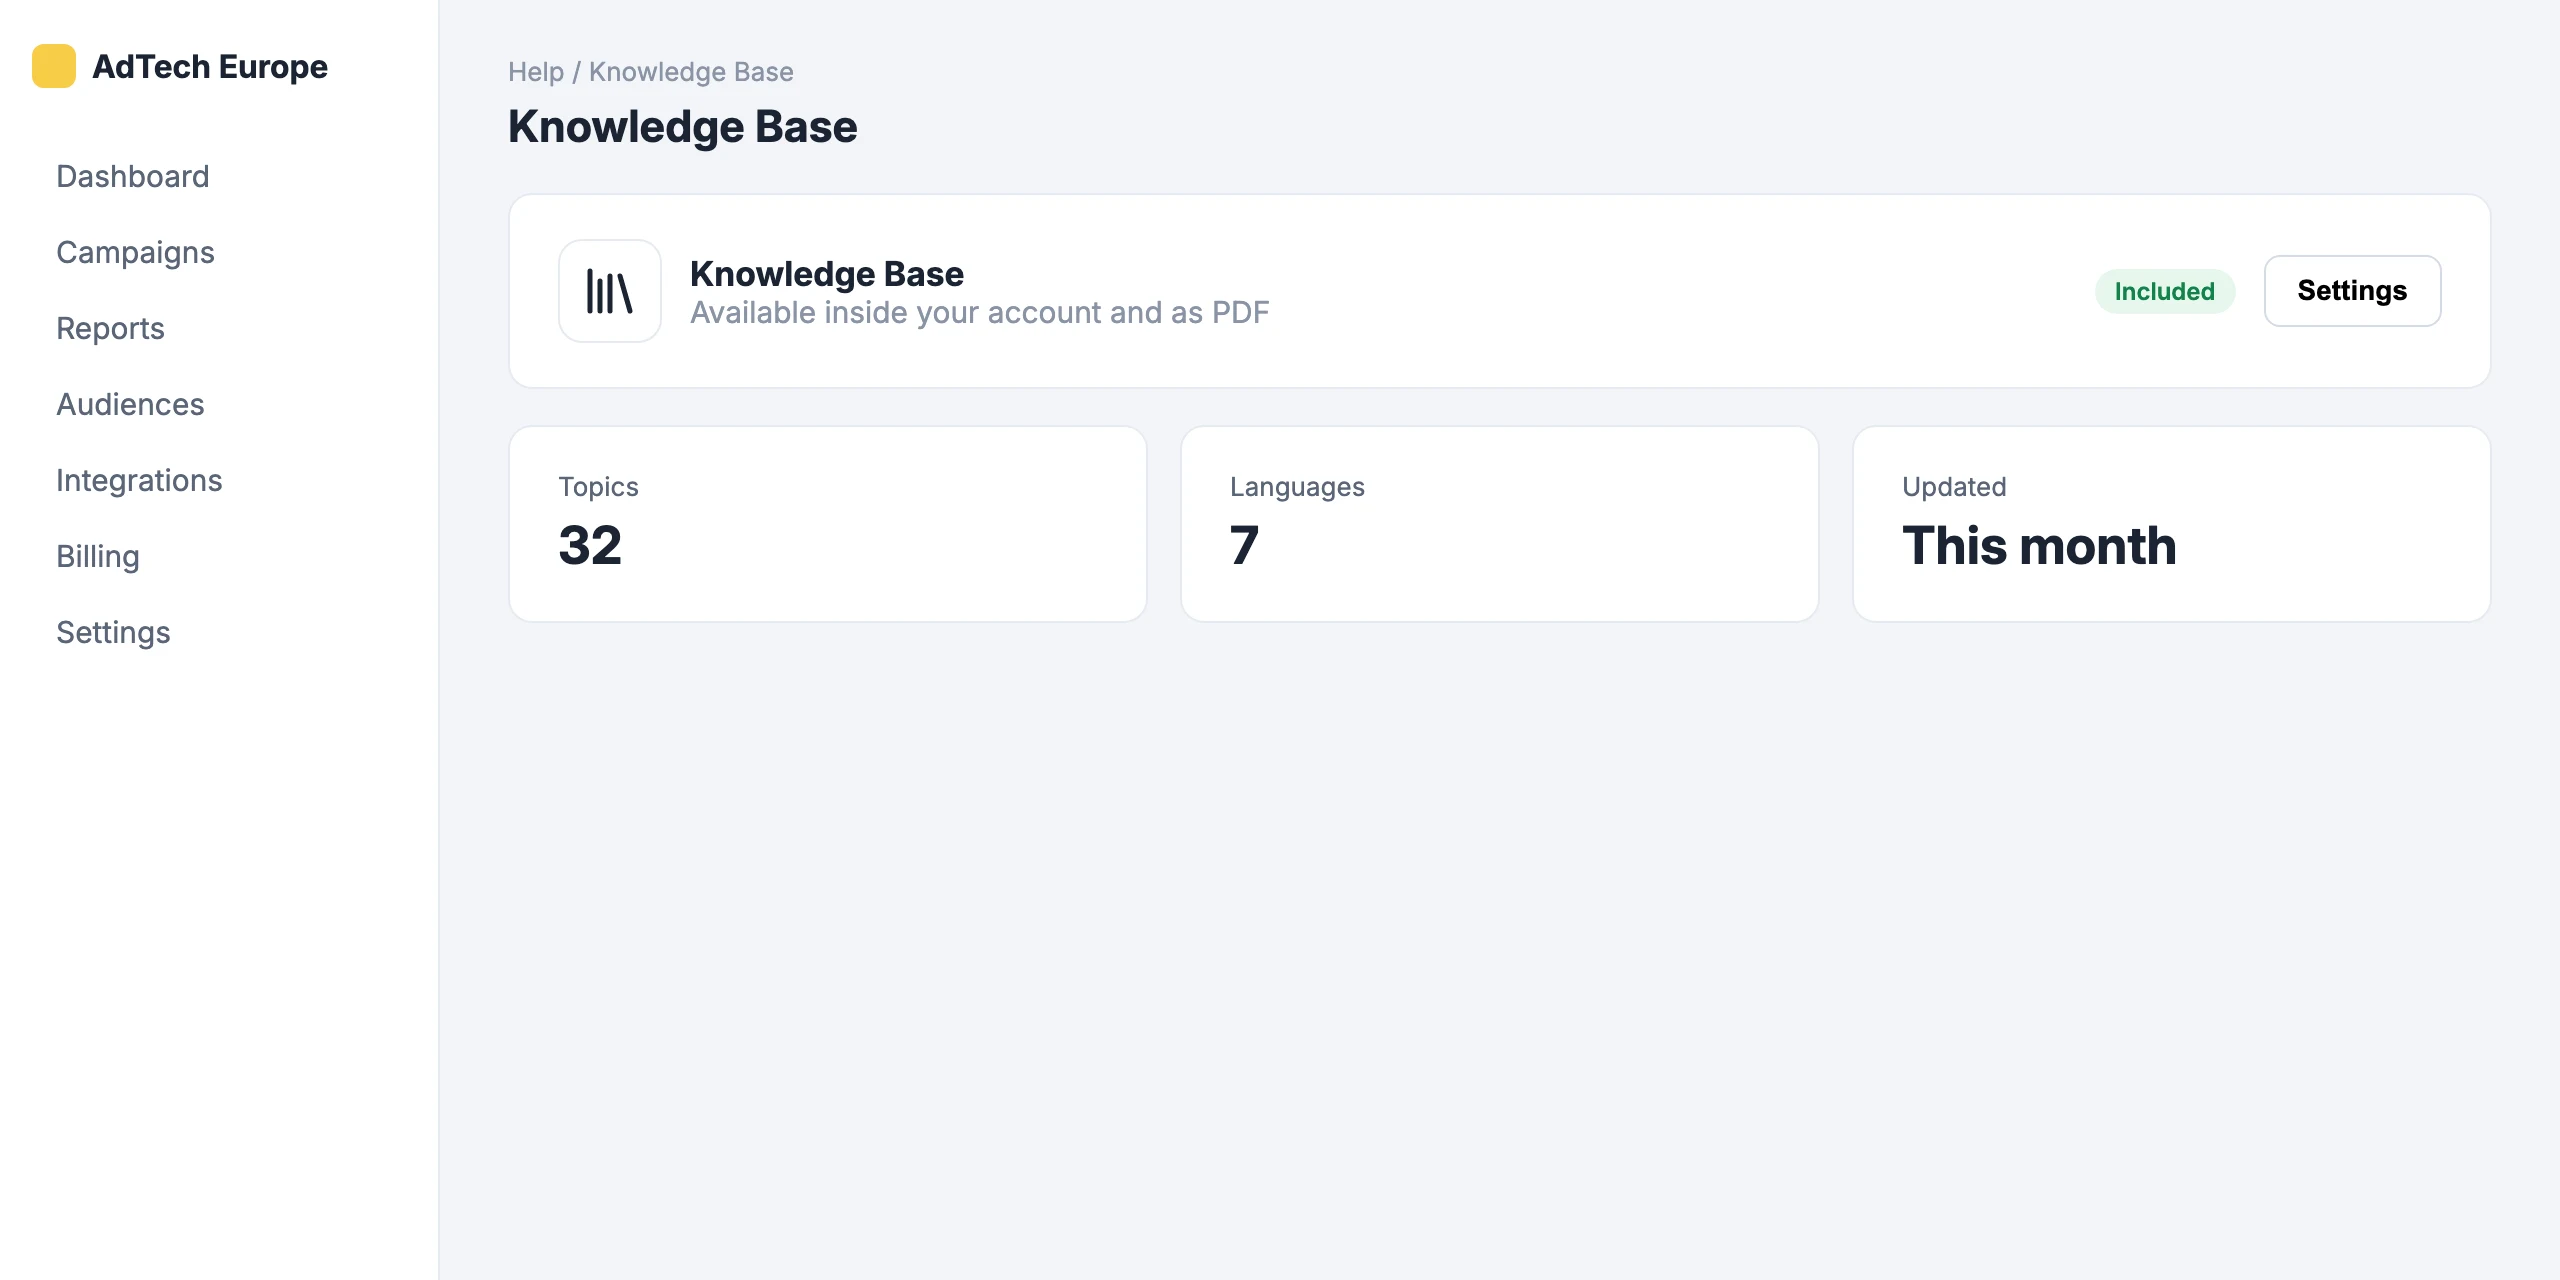This screenshot has width=2560, height=1280.
Task: Select the Languages card showing 7
Action: point(1500,524)
